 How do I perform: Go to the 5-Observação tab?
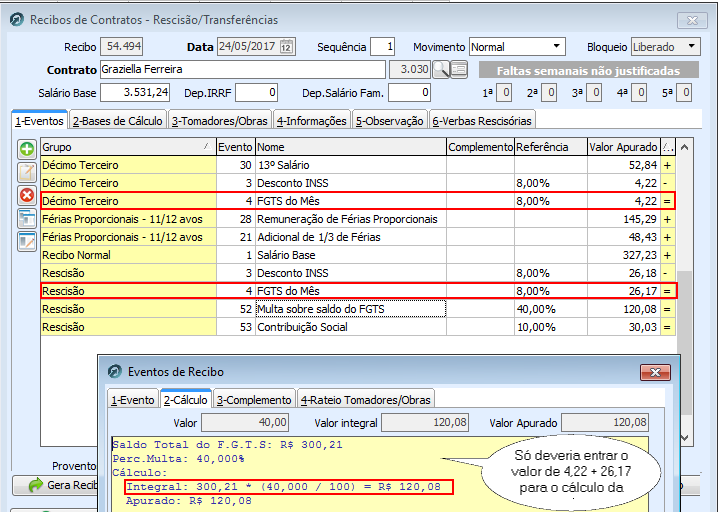point(390,121)
